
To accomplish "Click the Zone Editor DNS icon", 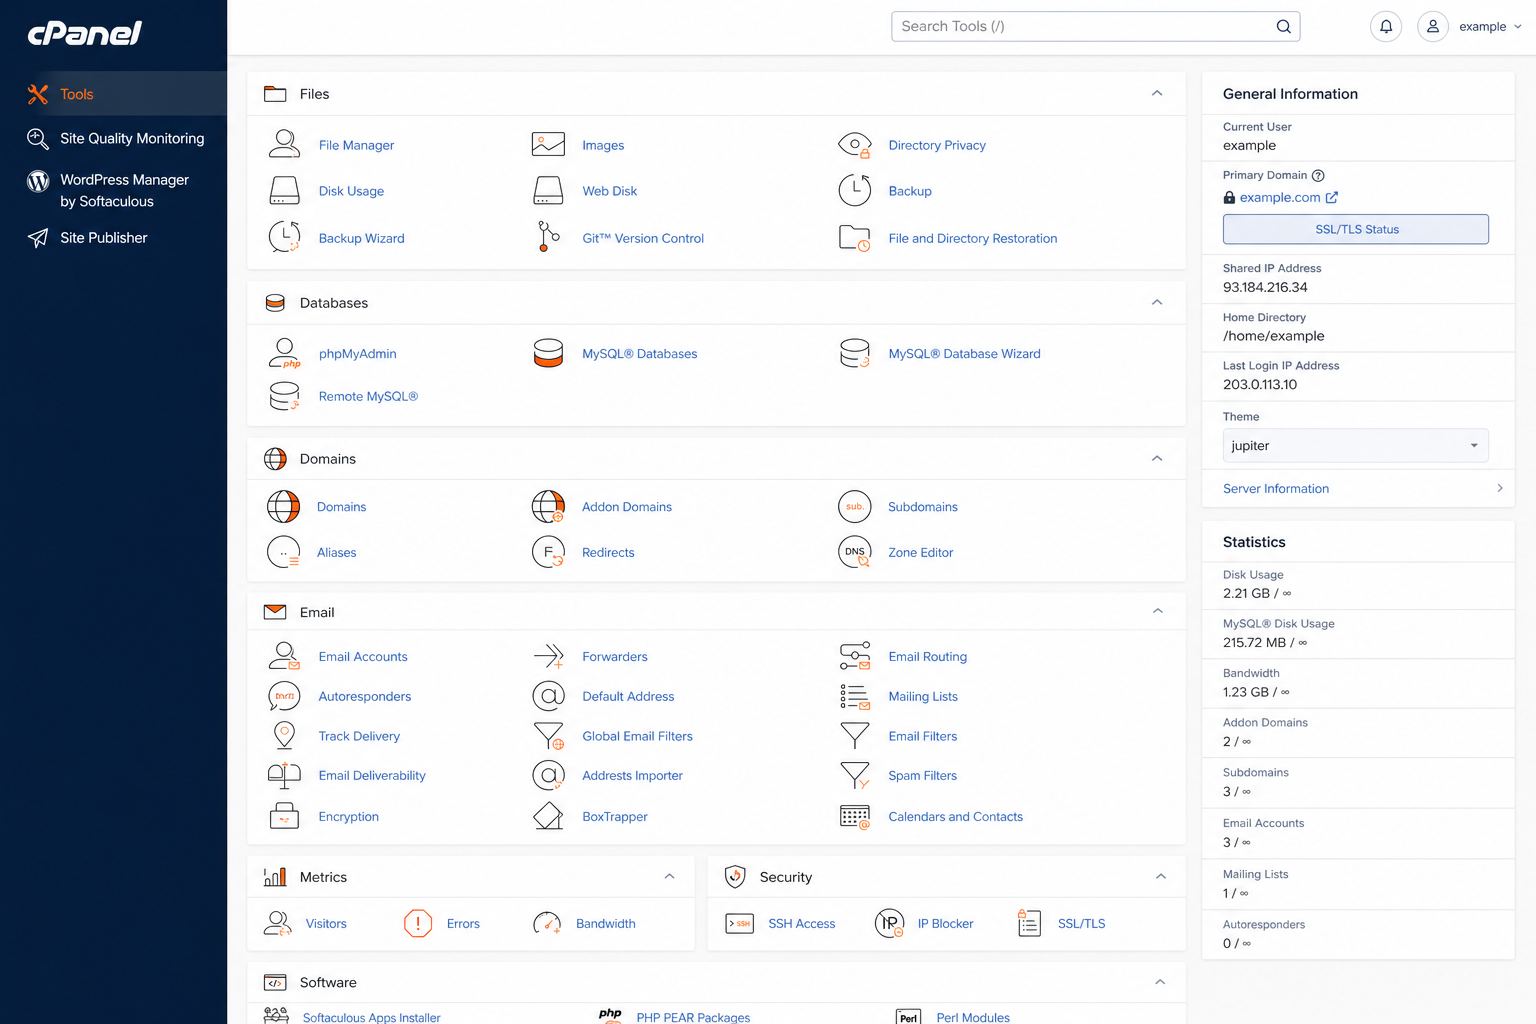I will pos(854,552).
